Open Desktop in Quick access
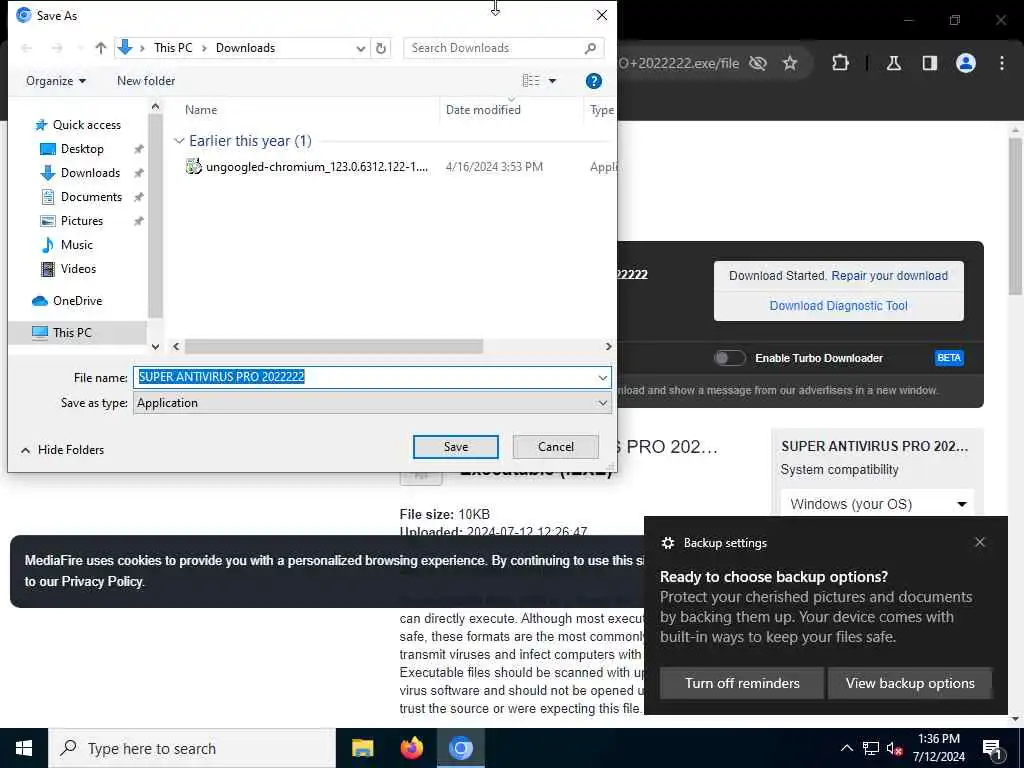The width and height of the screenshot is (1024, 768). coord(82,149)
